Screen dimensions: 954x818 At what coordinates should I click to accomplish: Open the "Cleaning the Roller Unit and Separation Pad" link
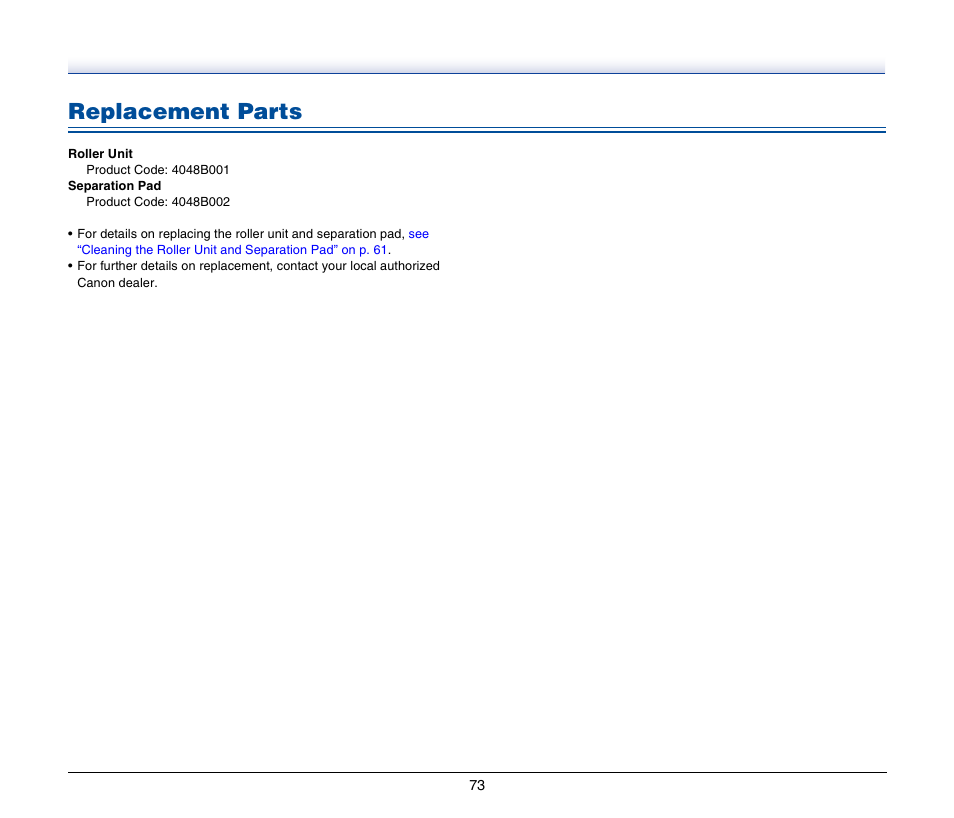(x=232, y=250)
